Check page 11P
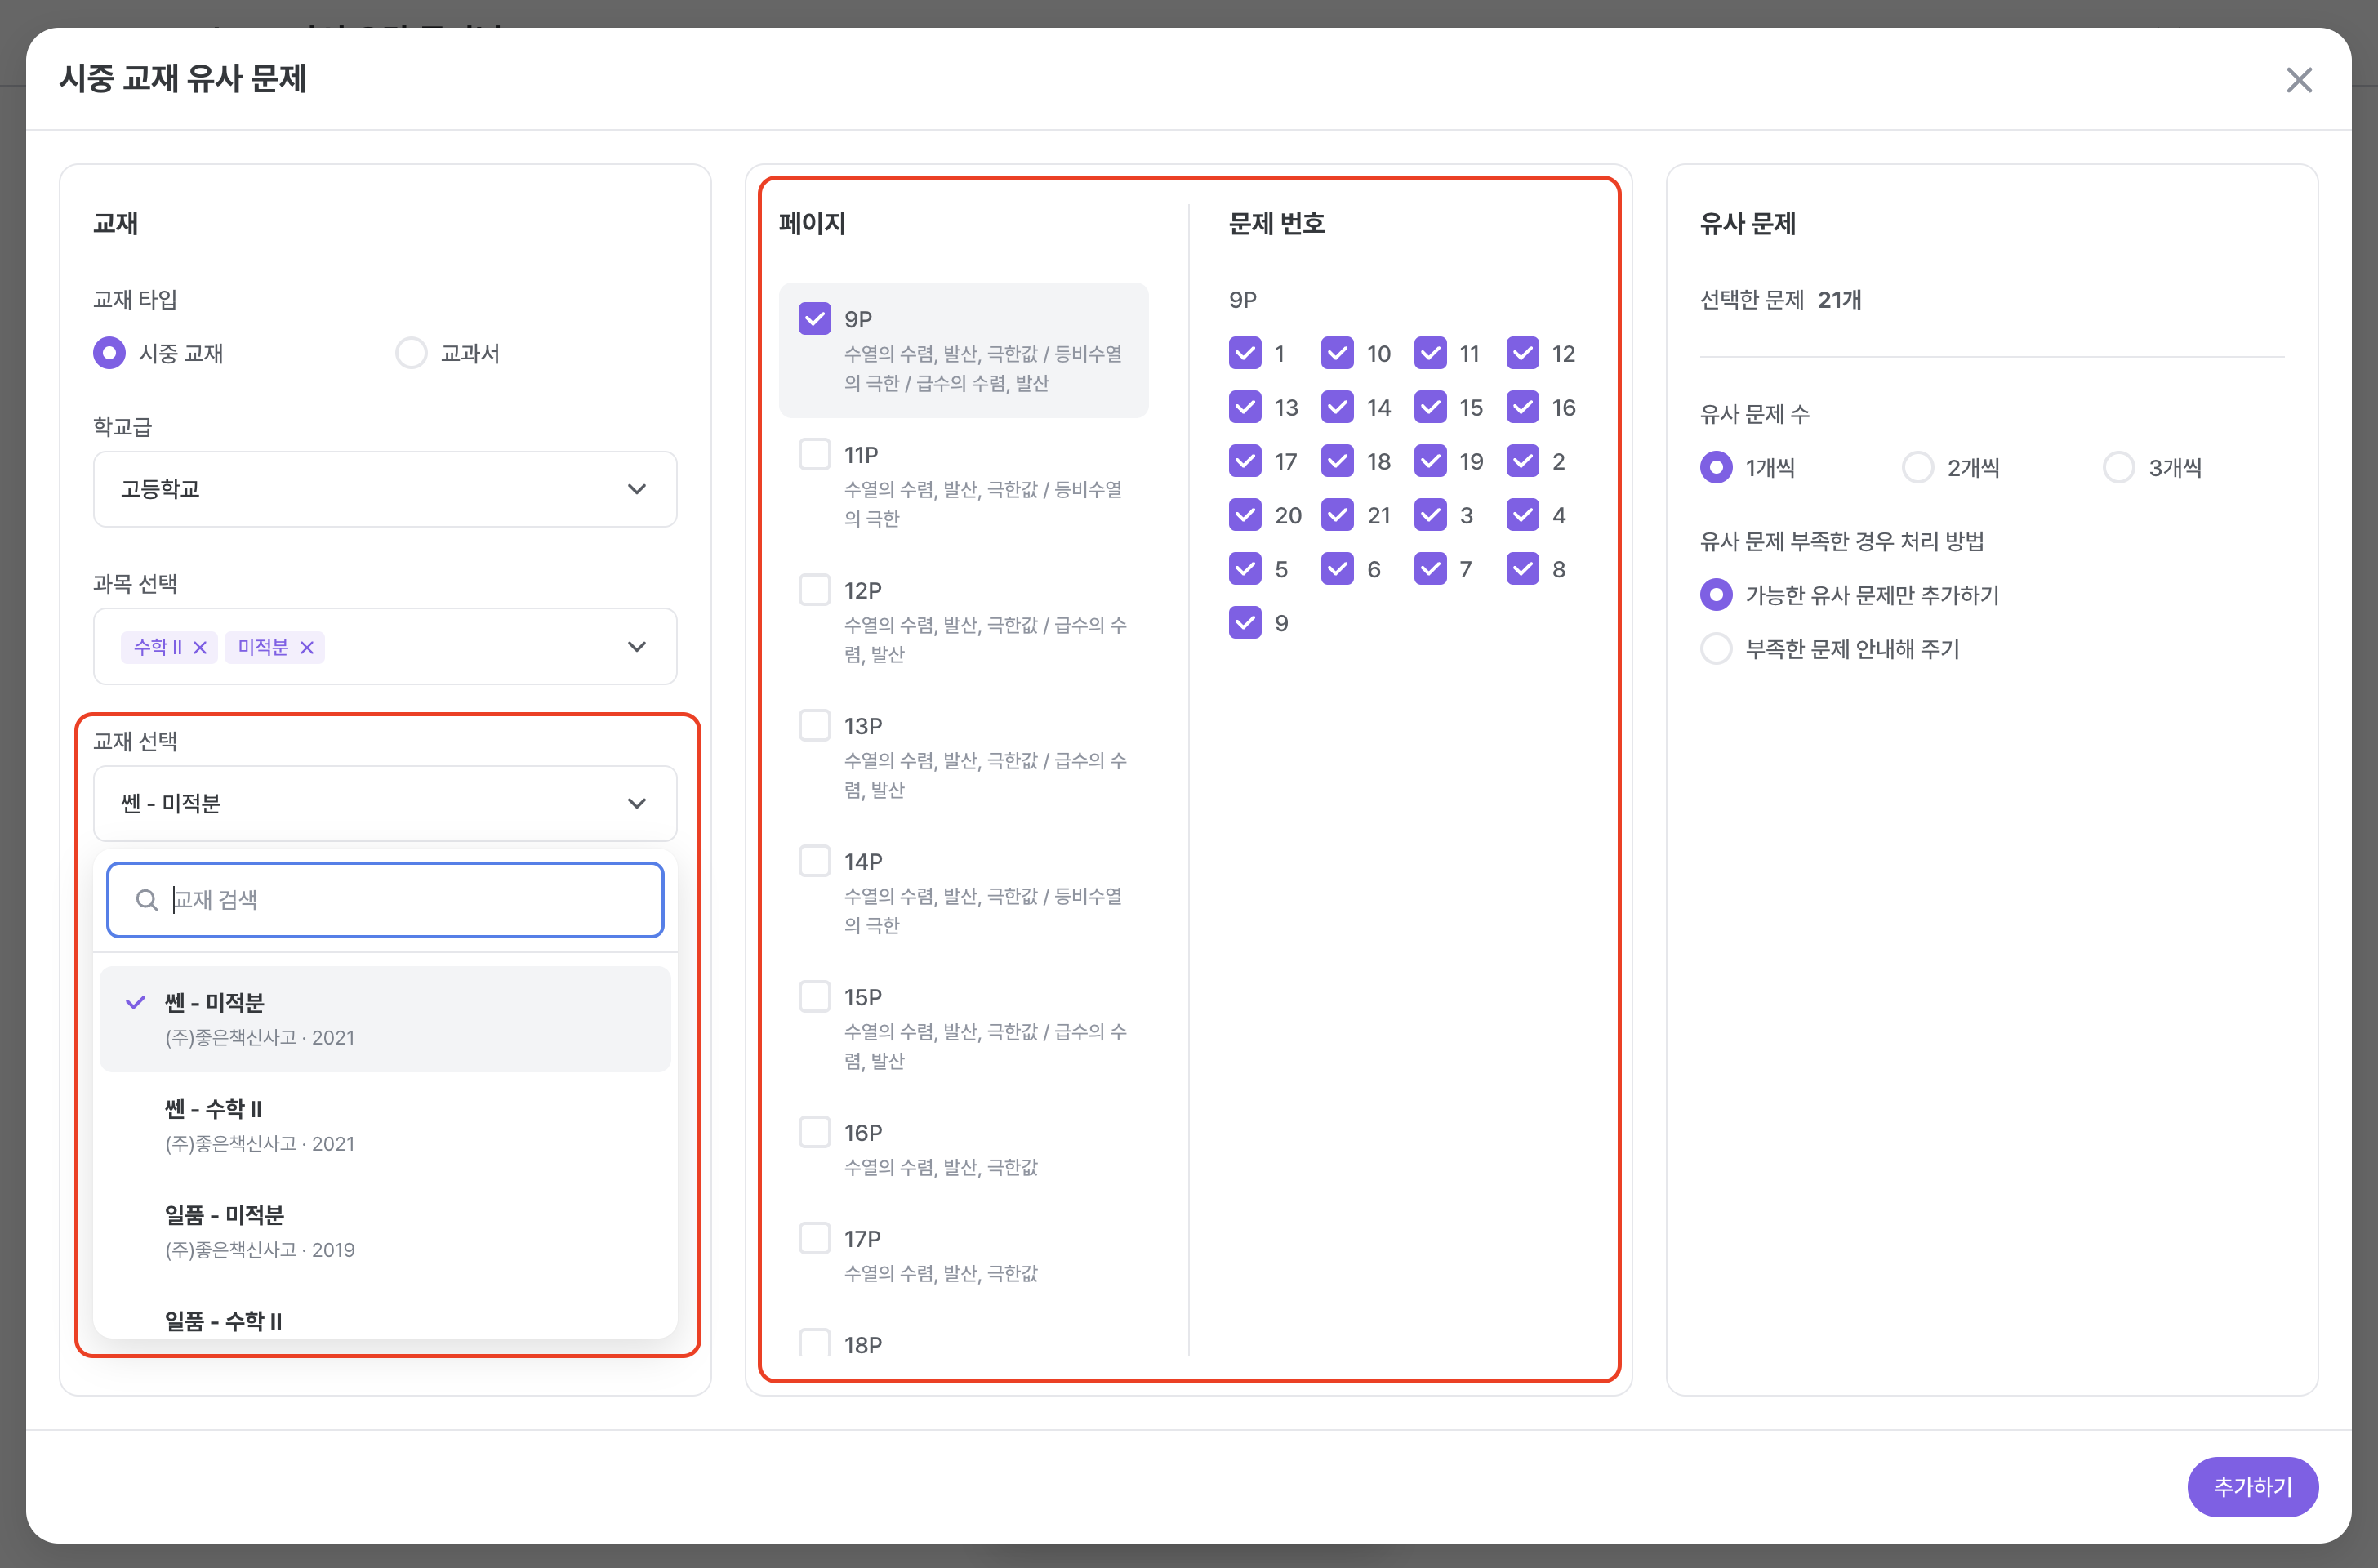This screenshot has height=1568, width=2378. (814, 453)
